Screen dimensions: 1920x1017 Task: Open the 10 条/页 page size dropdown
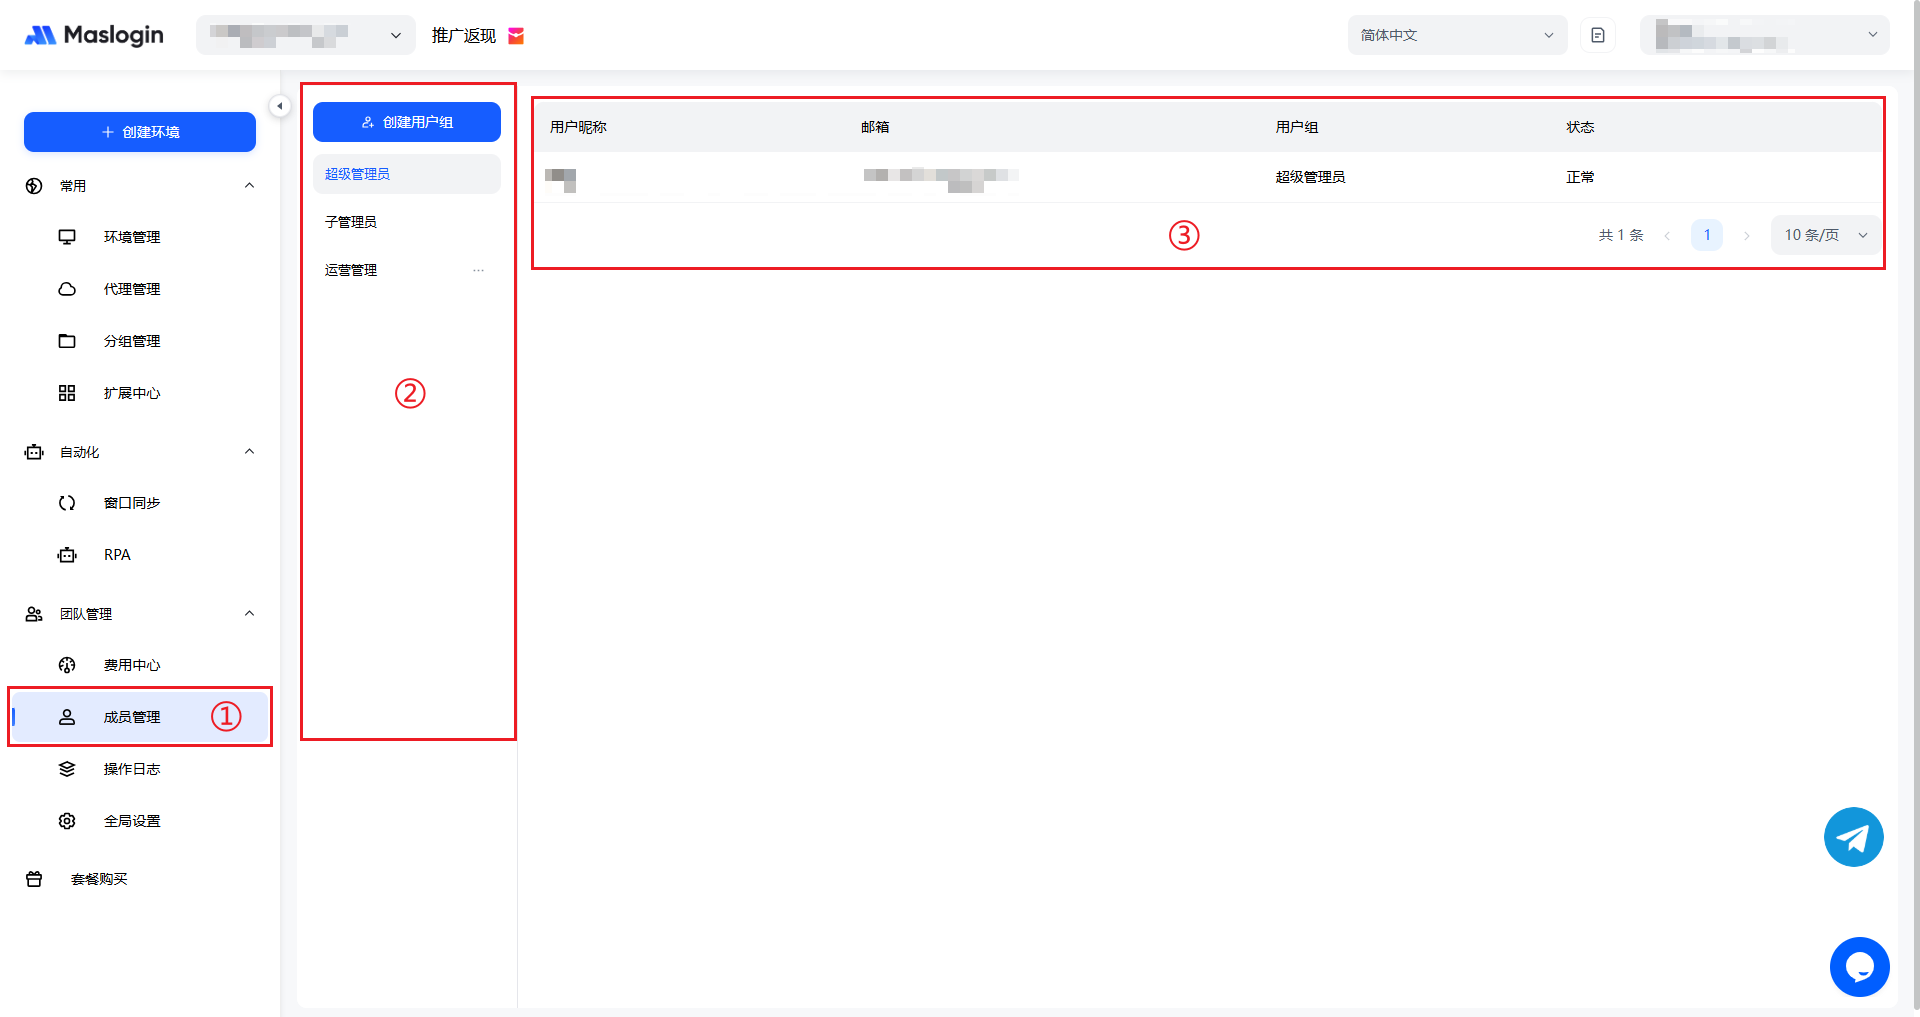pos(1825,235)
